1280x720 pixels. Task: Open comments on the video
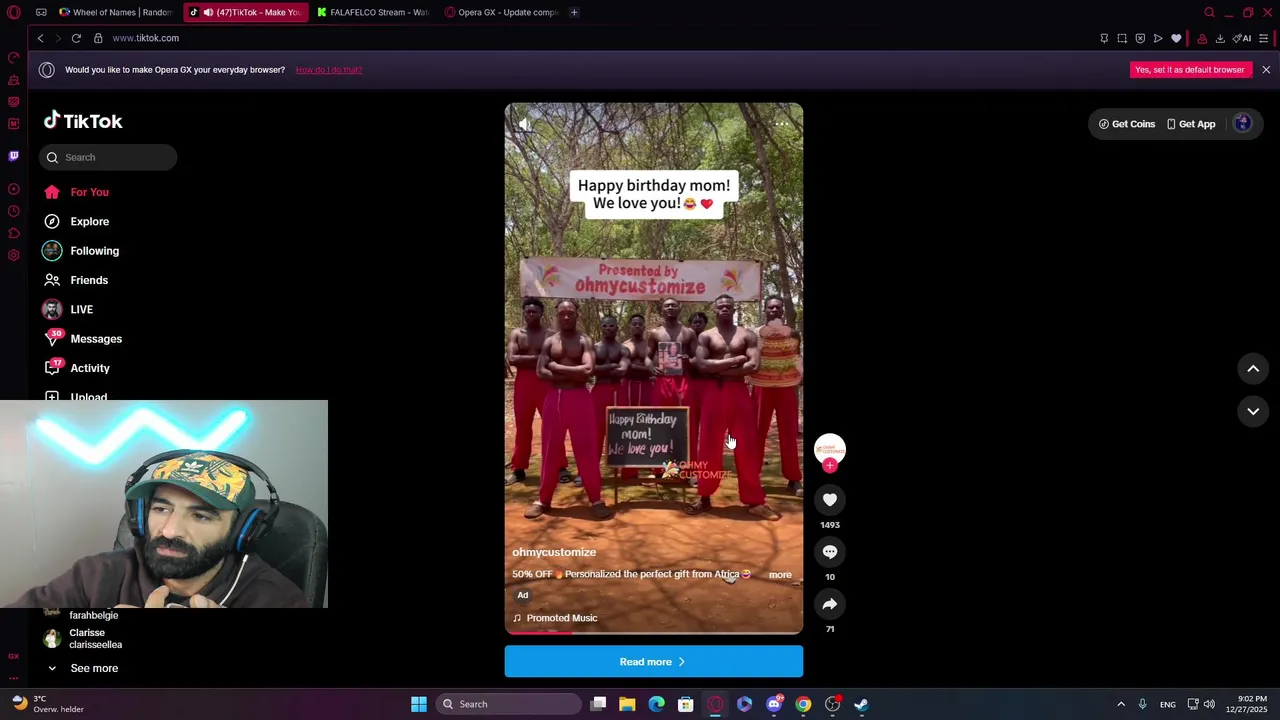pos(830,552)
